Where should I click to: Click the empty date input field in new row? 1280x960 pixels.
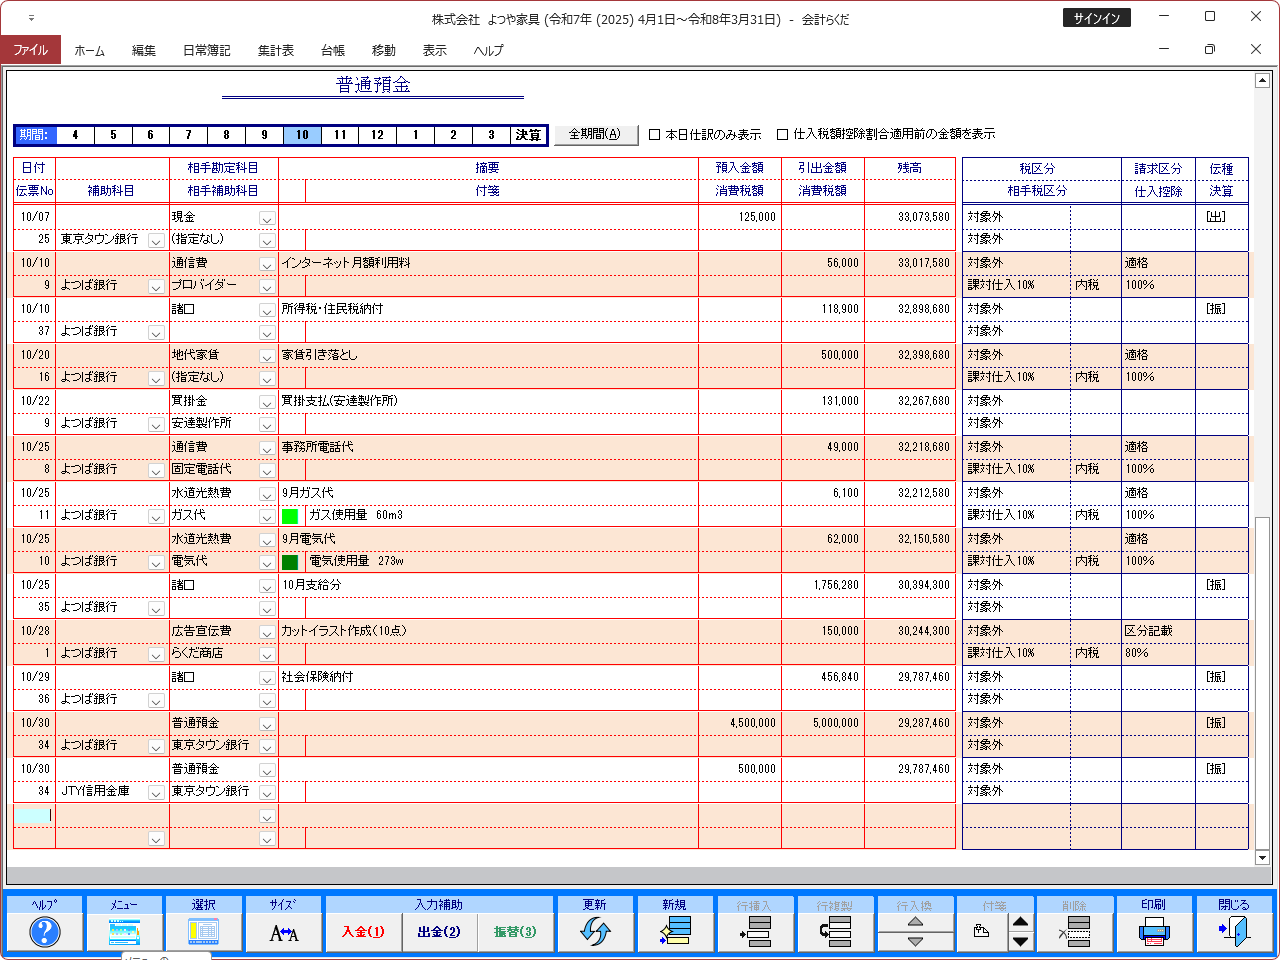(34, 816)
